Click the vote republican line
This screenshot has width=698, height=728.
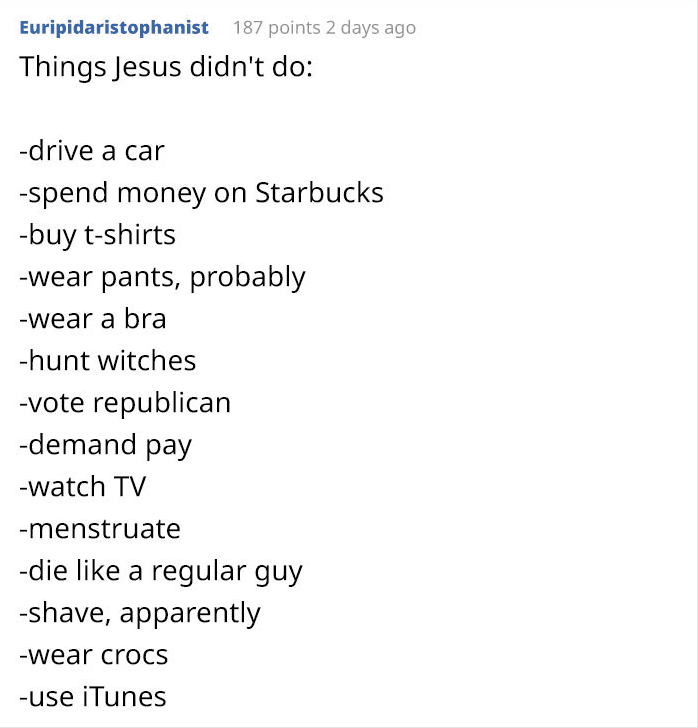(x=125, y=403)
